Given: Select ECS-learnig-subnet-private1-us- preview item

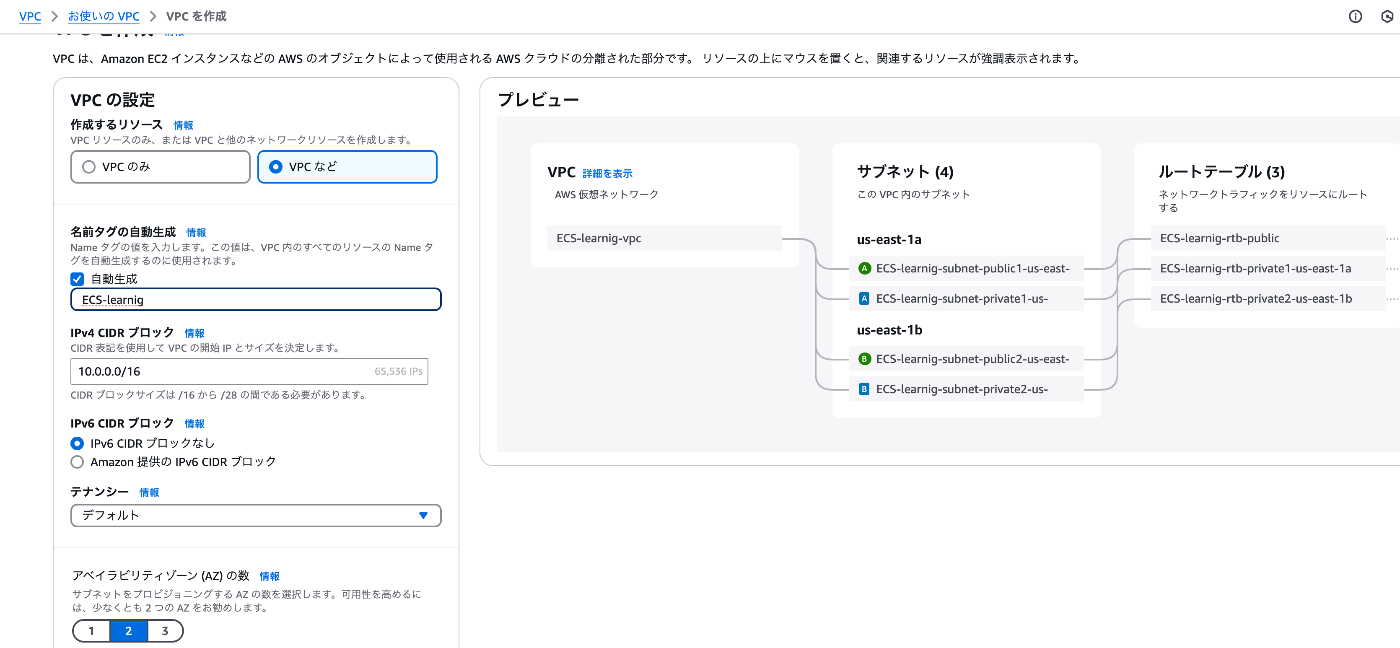Looking at the screenshot, I should pyautogui.click(x=967, y=298).
